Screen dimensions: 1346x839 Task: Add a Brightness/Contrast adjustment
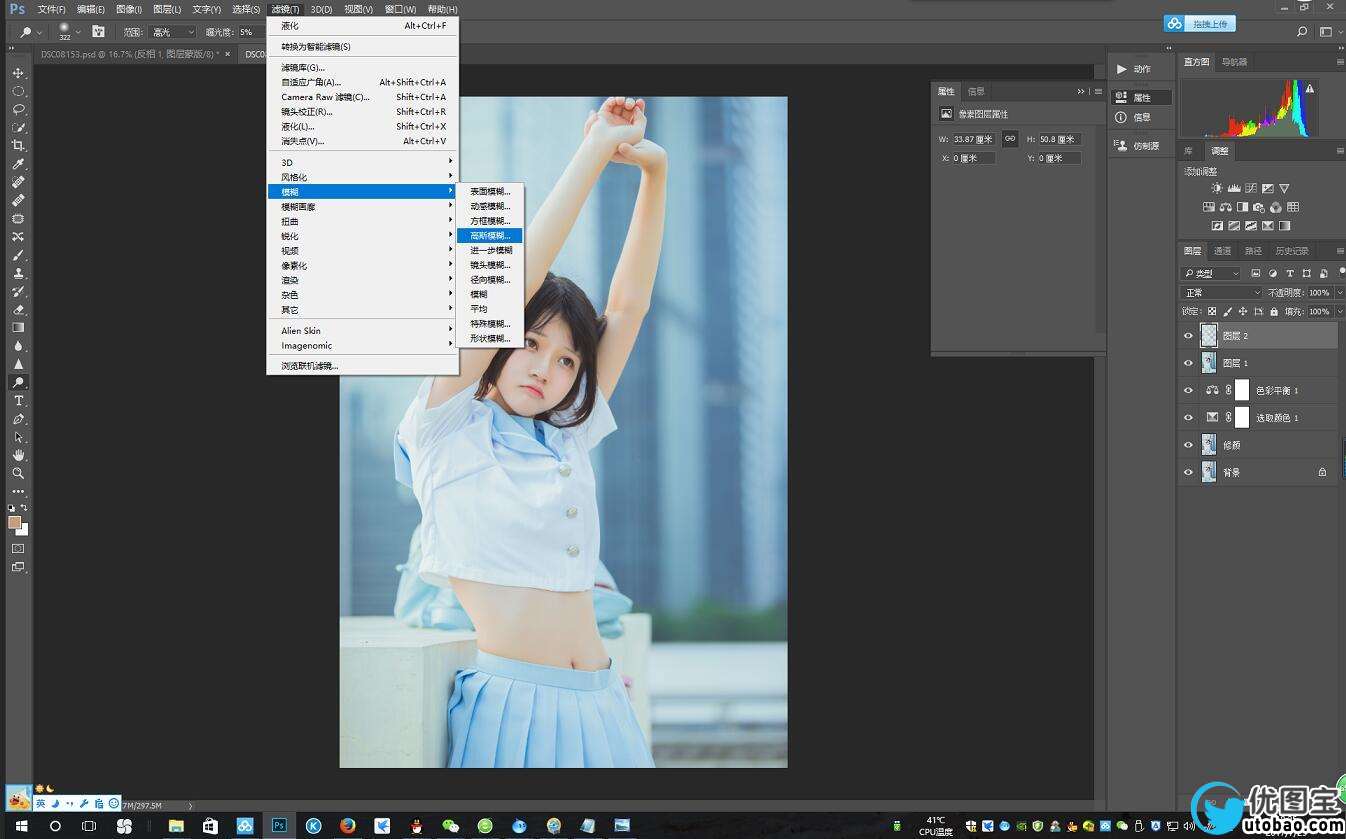[x=1216, y=188]
